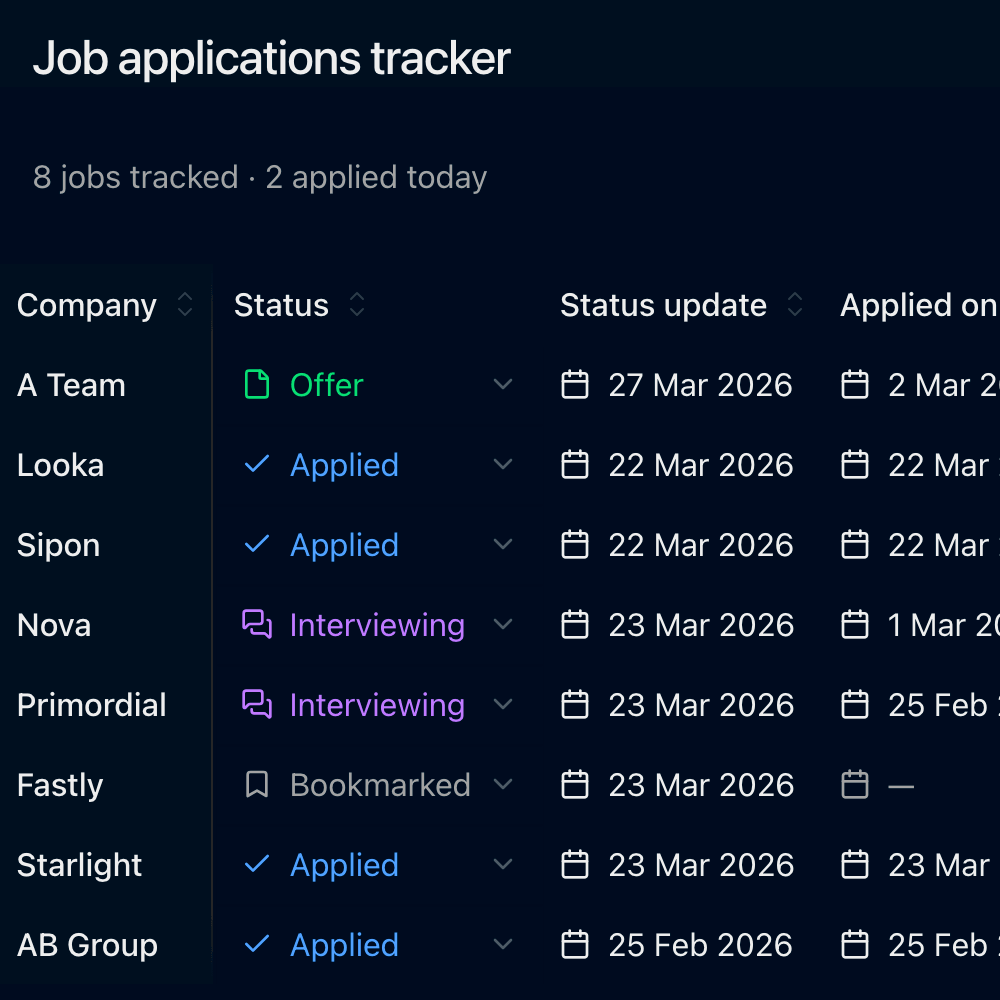Click the calendar icon beside 27 Mar 2026
Screen dimensions: 1000x1000
(575, 384)
